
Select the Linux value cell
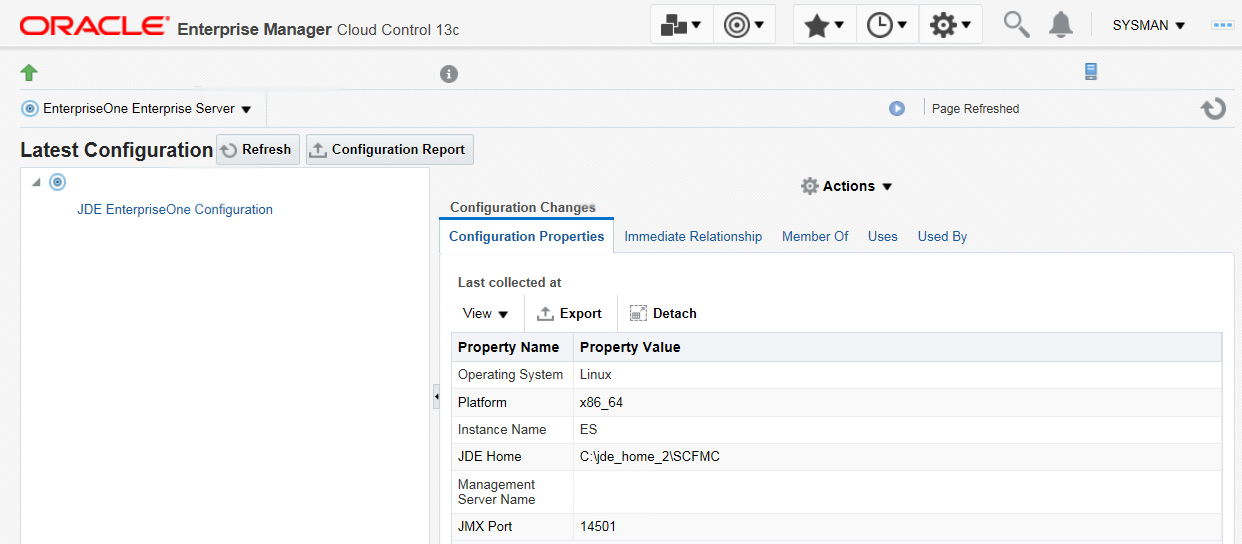[897, 375]
